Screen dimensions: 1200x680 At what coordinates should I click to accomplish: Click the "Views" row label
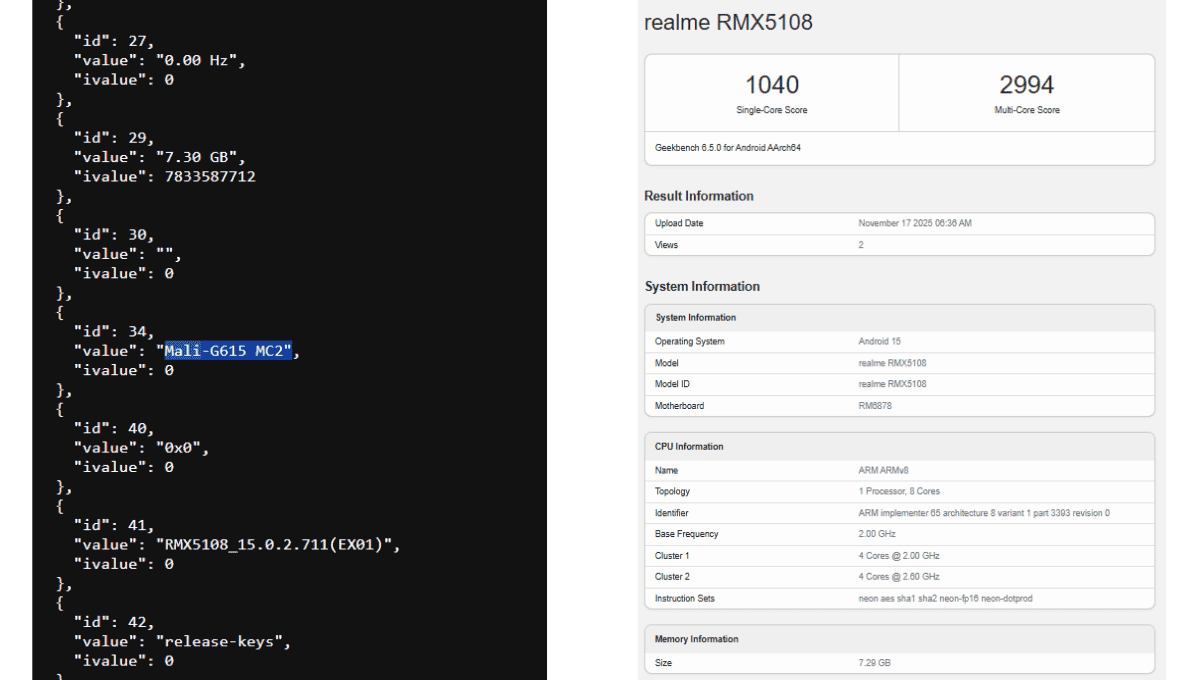click(x=666, y=245)
